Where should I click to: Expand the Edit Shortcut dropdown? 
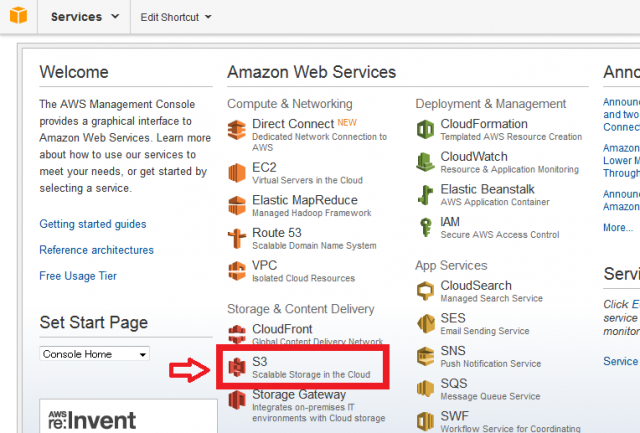pos(176,17)
